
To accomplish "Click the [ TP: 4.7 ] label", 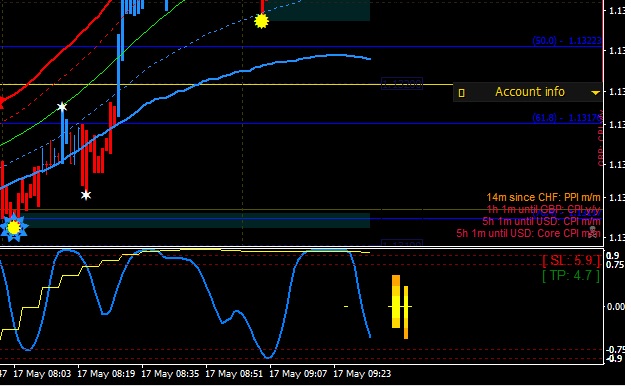I will [x=571, y=276].
